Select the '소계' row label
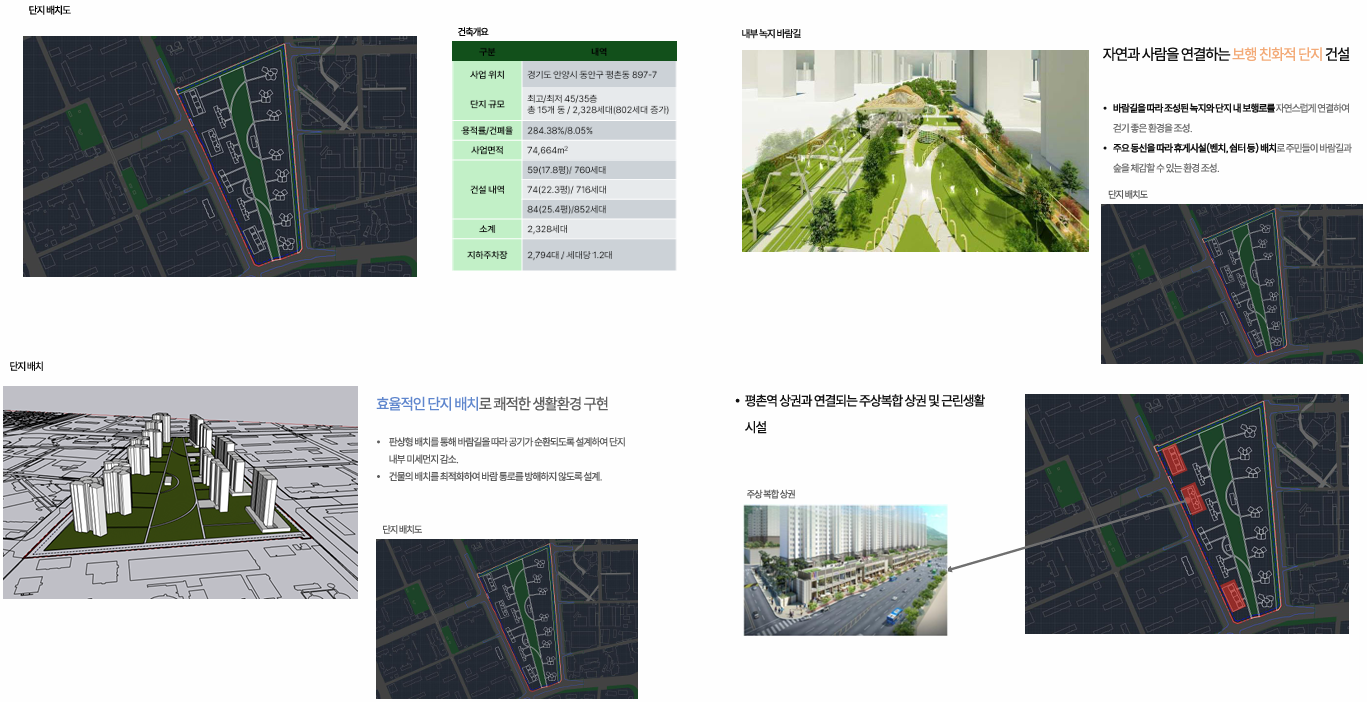The image size is (1367, 702). (487, 229)
